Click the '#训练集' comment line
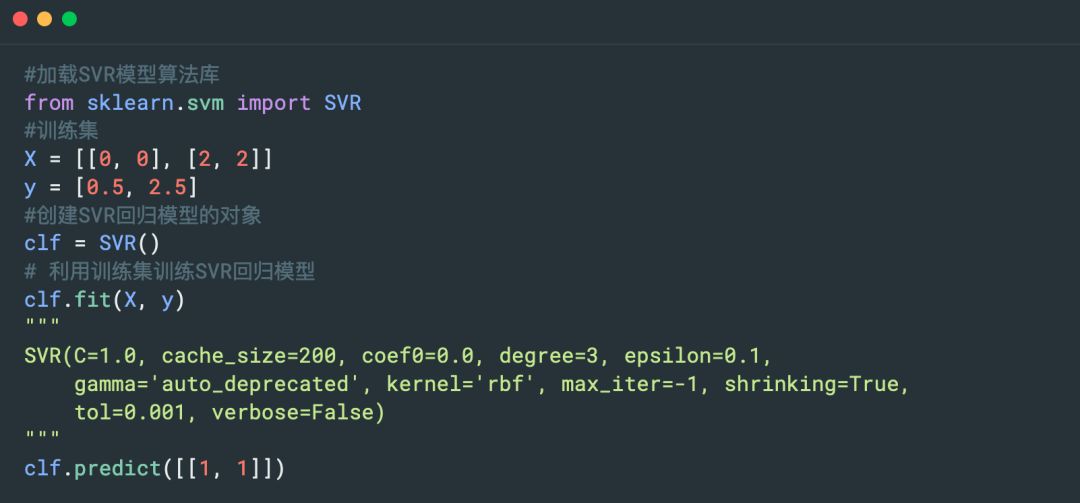The height and width of the screenshot is (503, 1080). point(62,131)
